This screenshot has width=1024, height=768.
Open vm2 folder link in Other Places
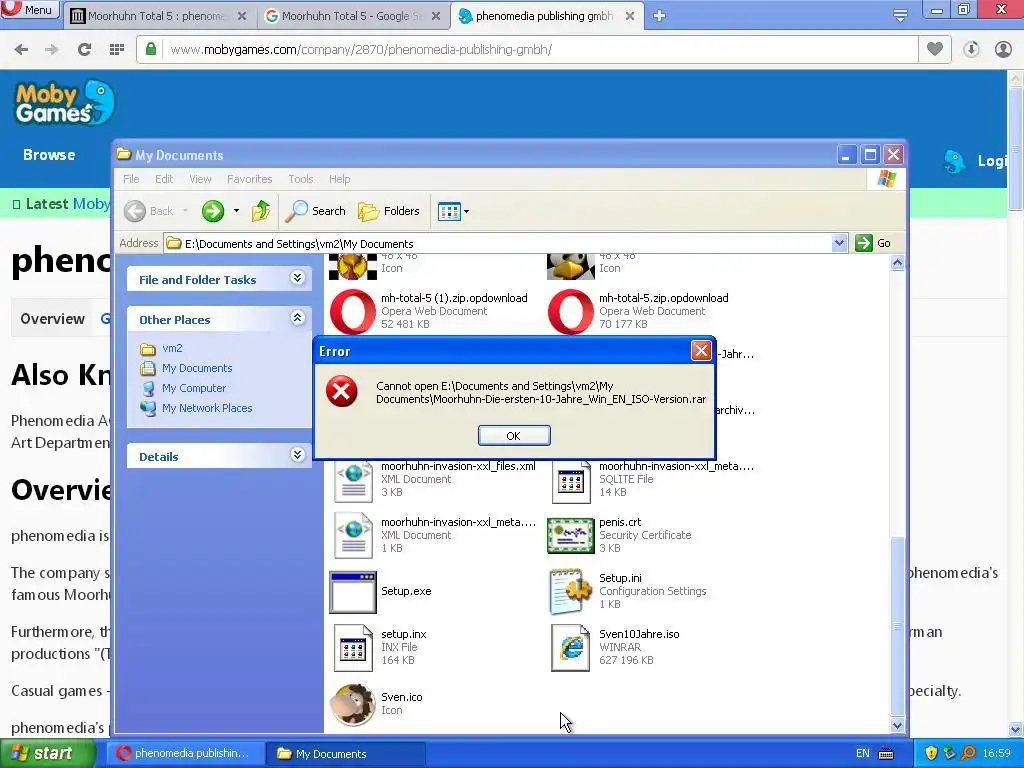click(x=172, y=348)
